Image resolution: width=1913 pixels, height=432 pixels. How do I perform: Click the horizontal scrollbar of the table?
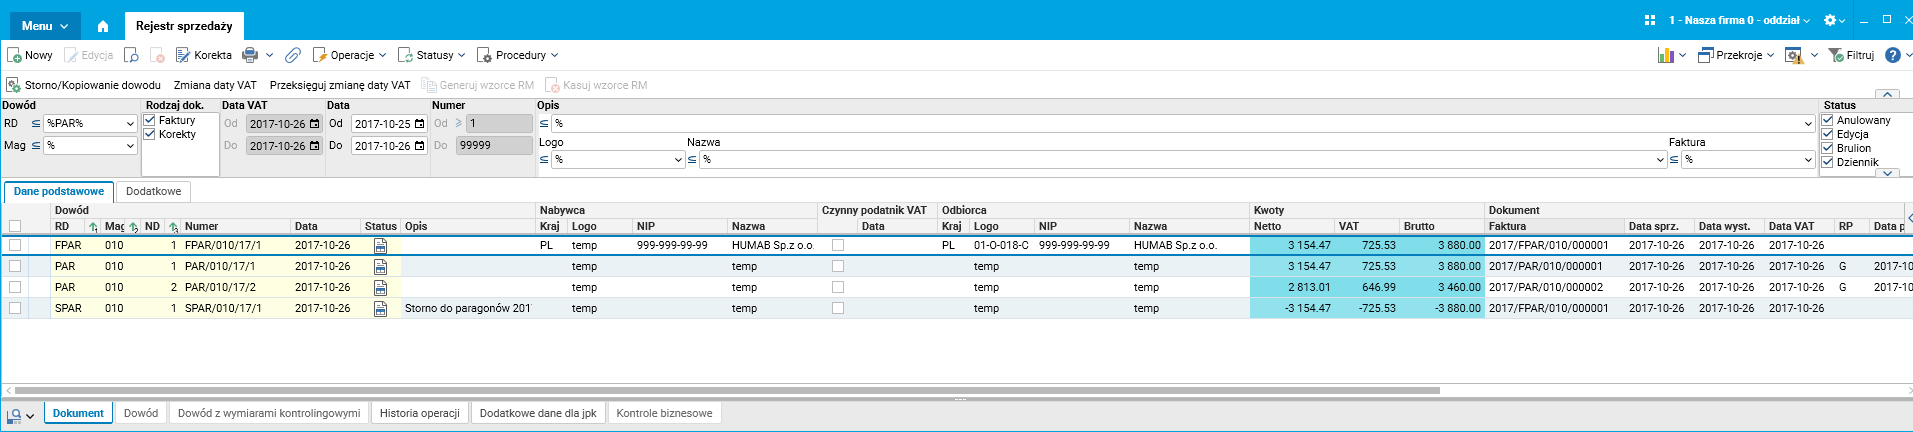pos(727,390)
